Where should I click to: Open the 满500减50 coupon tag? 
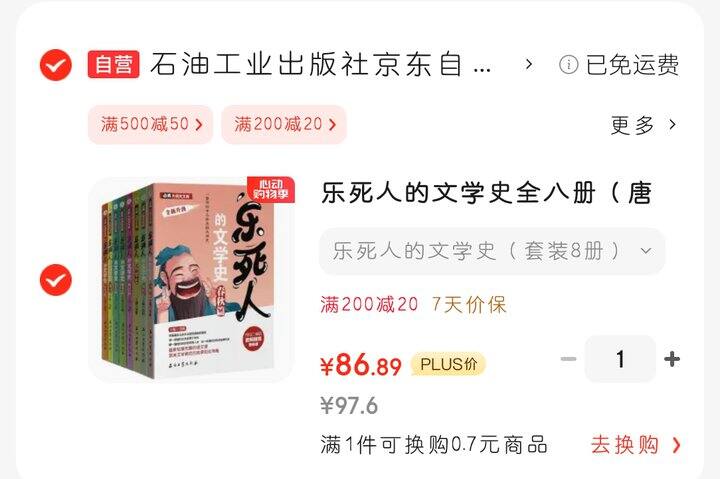(x=151, y=124)
